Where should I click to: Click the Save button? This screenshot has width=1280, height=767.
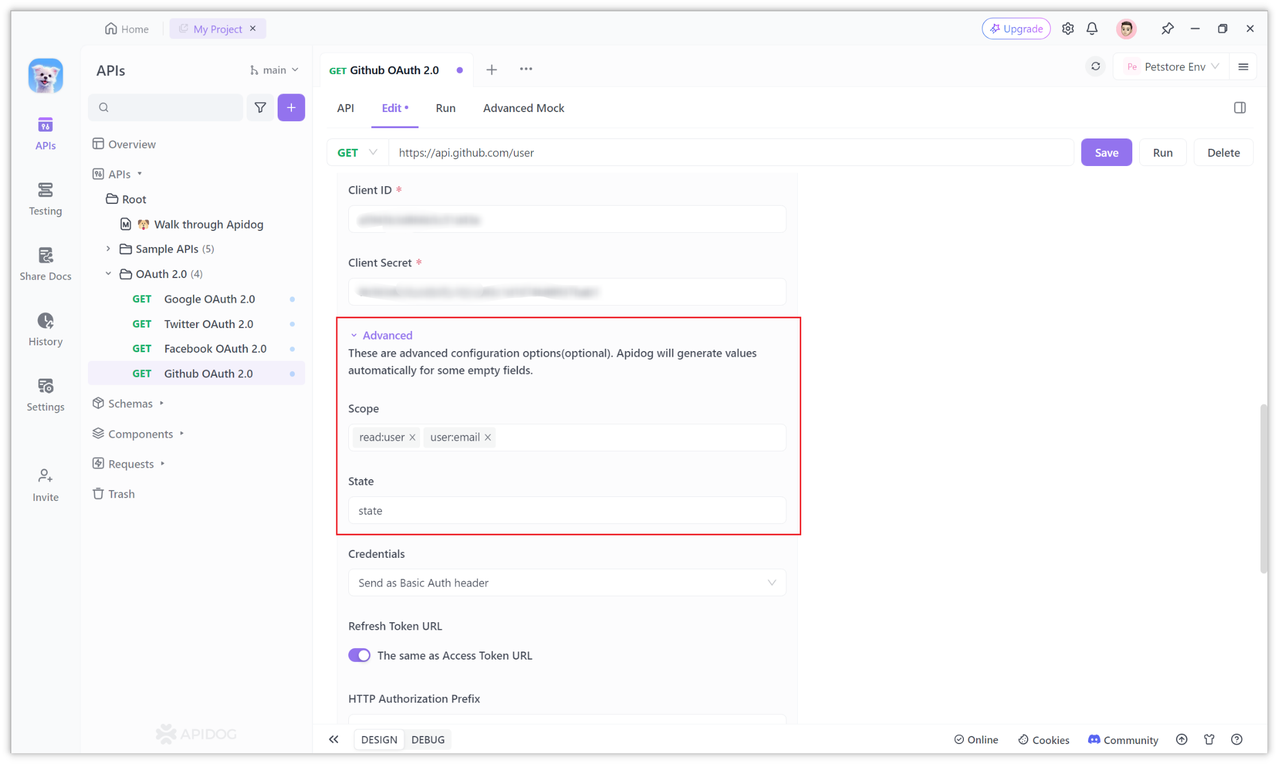[x=1106, y=153]
